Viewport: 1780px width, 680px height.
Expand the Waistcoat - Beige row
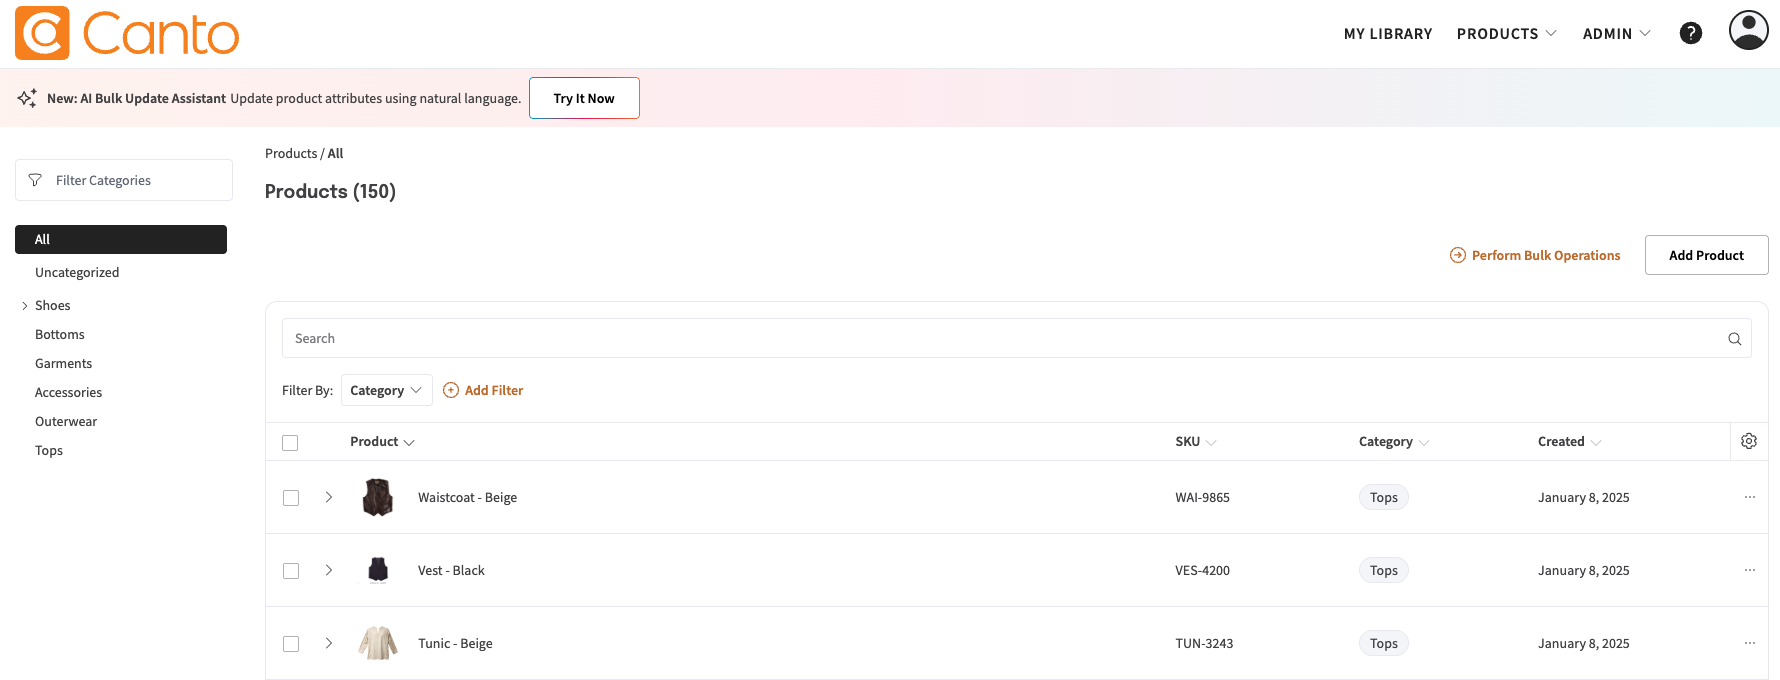pos(328,497)
